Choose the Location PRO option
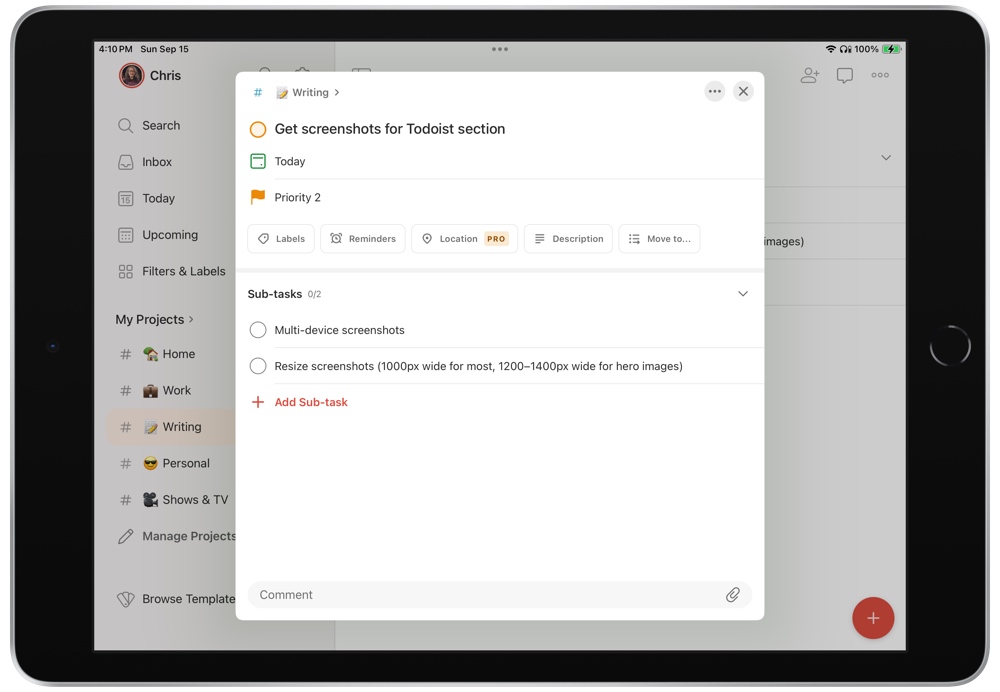The width and height of the screenshot is (1000, 692). pyautogui.click(x=464, y=239)
